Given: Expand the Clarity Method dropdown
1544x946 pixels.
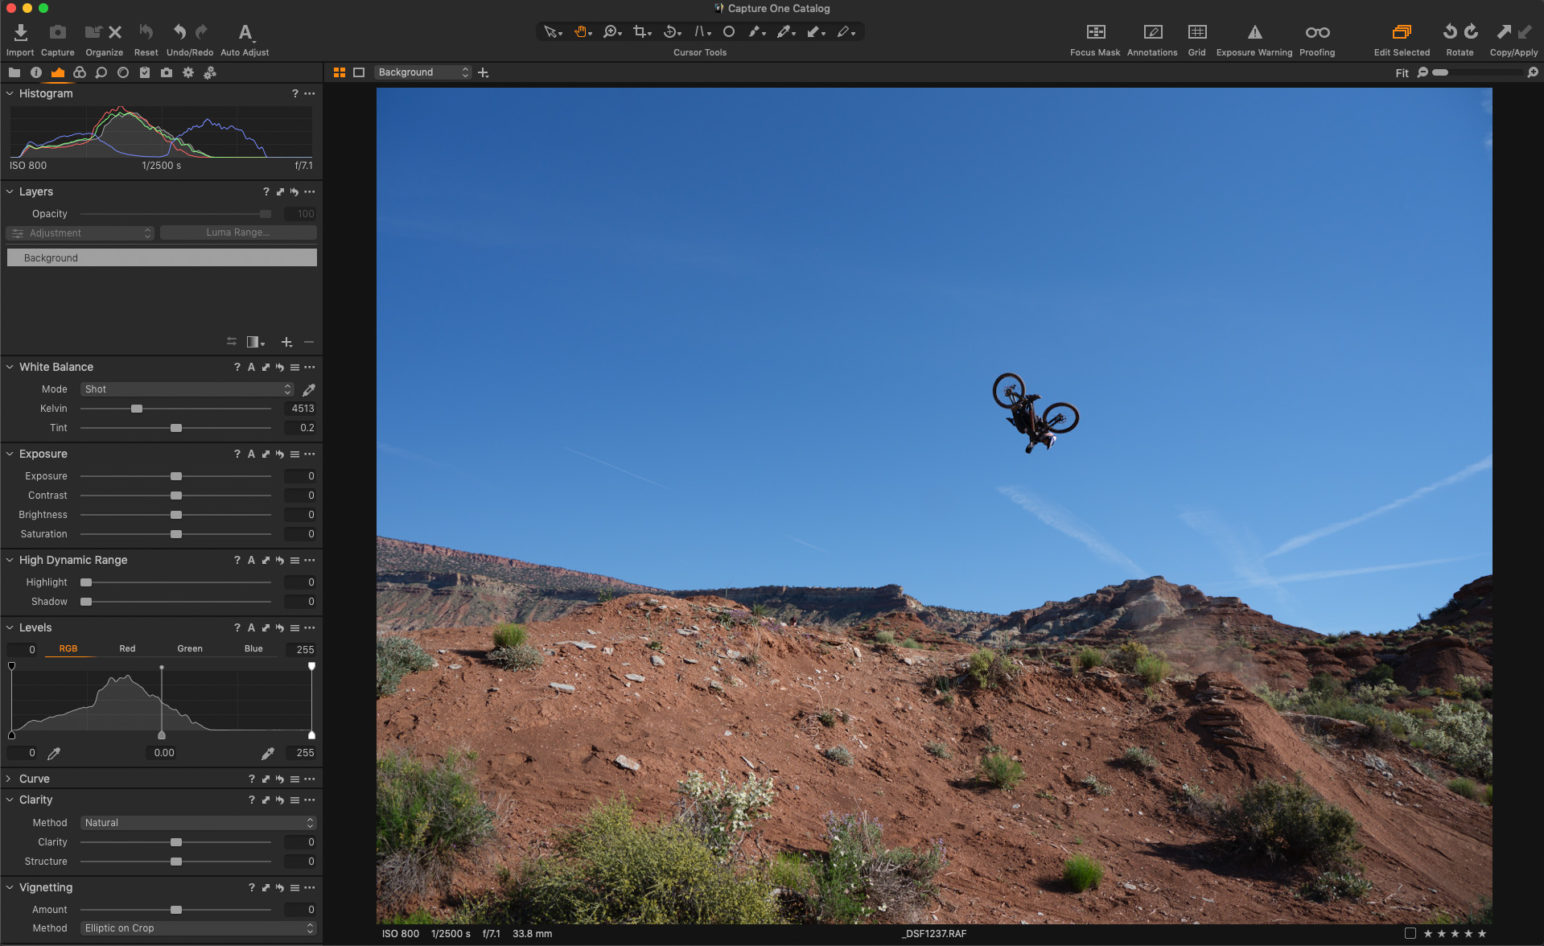Looking at the screenshot, I should tap(197, 822).
